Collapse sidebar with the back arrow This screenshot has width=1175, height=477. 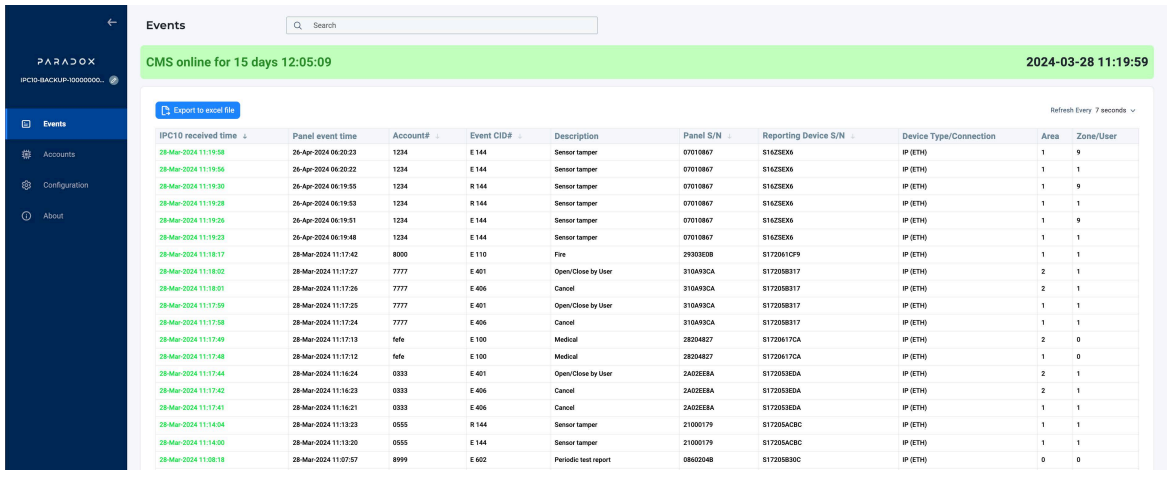coord(112,22)
